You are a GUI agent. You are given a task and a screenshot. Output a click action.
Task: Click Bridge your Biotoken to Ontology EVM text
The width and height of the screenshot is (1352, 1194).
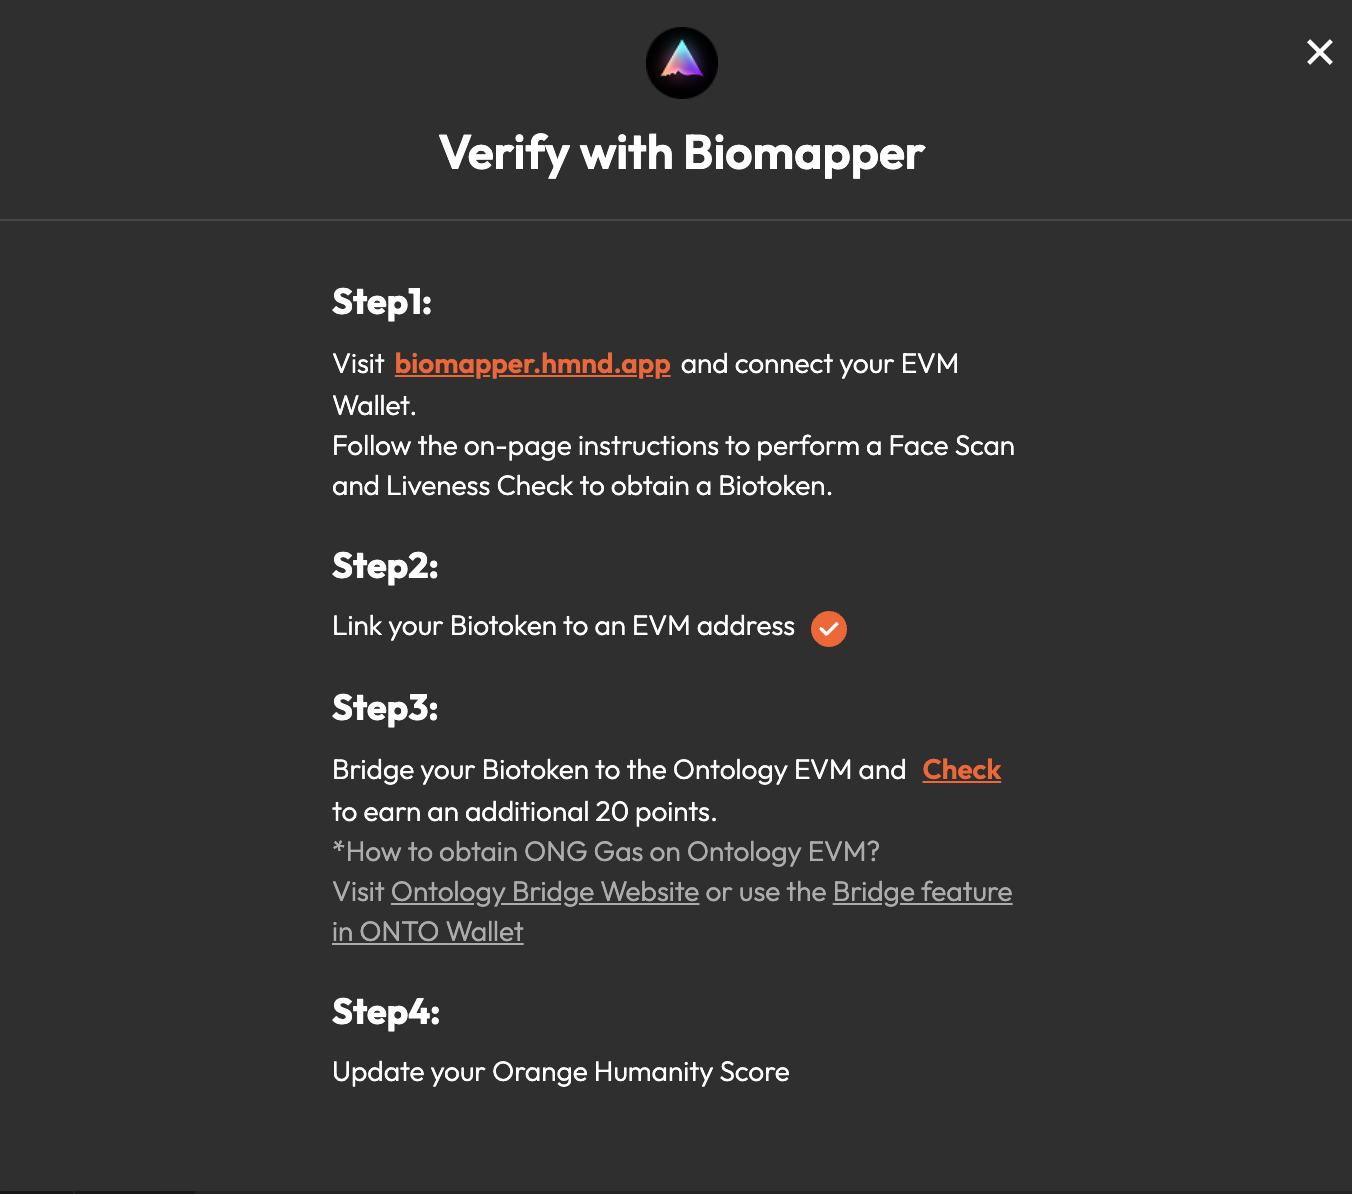[619, 770]
